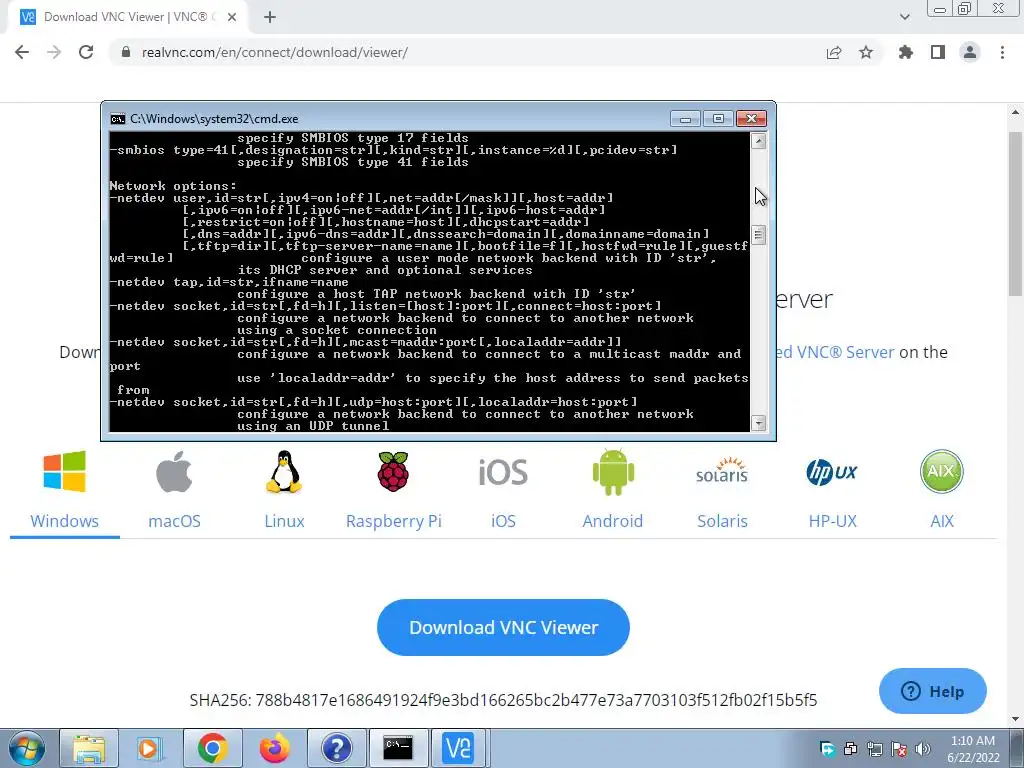Expand Chrome tab search chevron

coord(904,17)
